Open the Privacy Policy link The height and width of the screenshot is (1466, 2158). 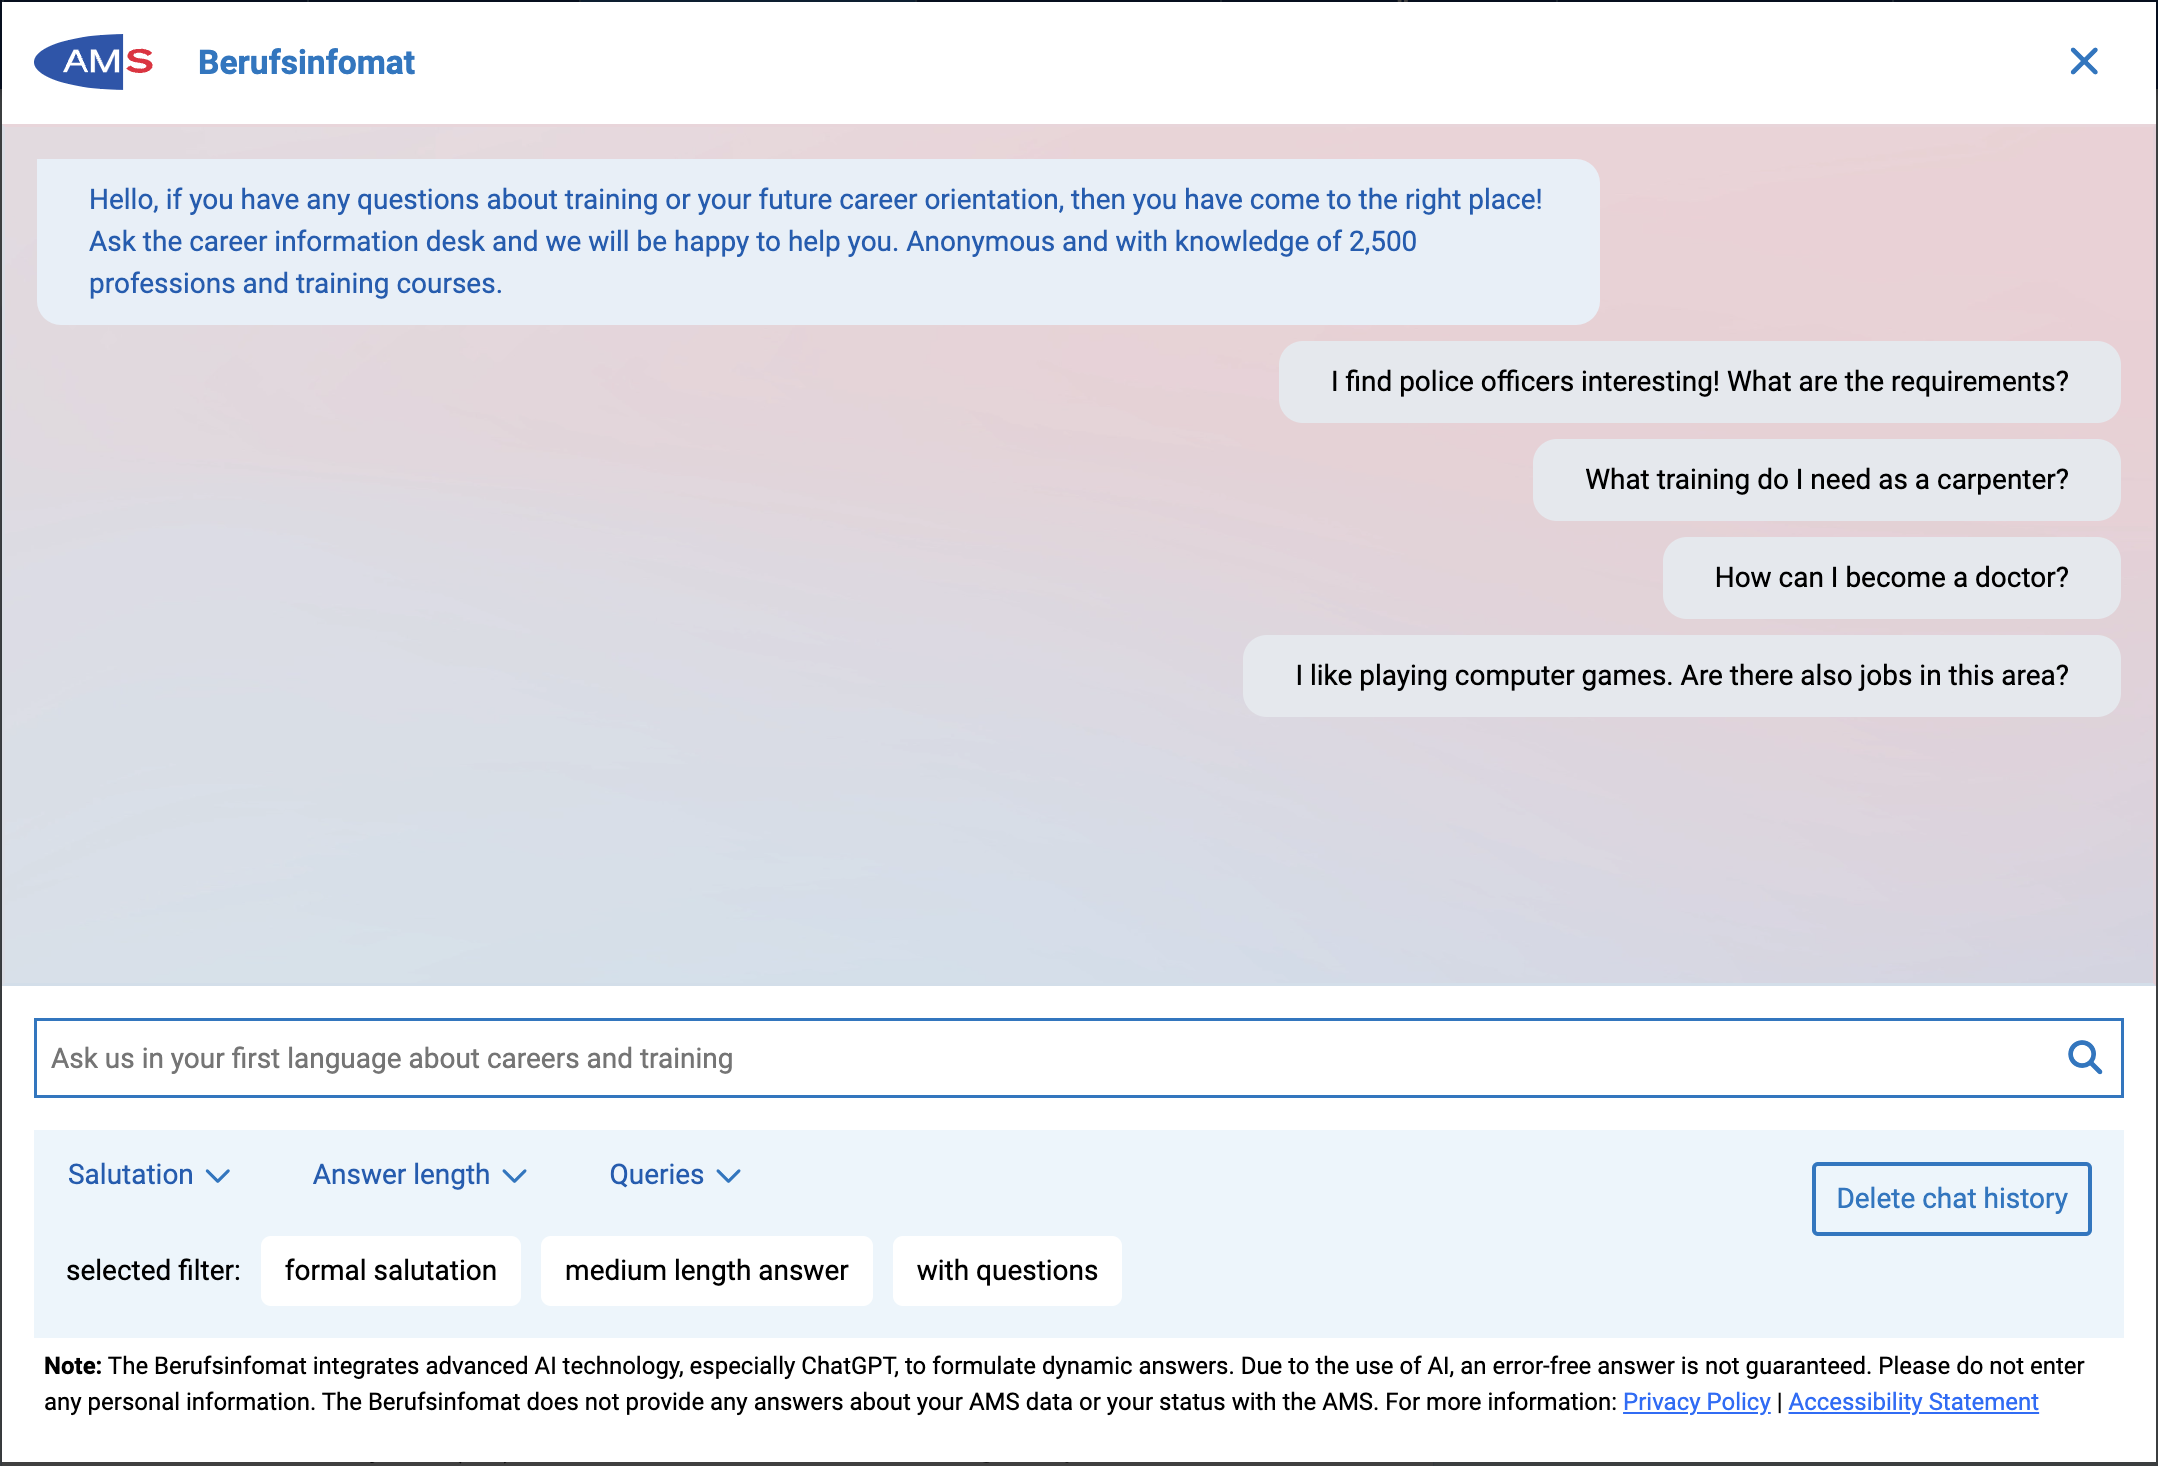(x=1696, y=1402)
